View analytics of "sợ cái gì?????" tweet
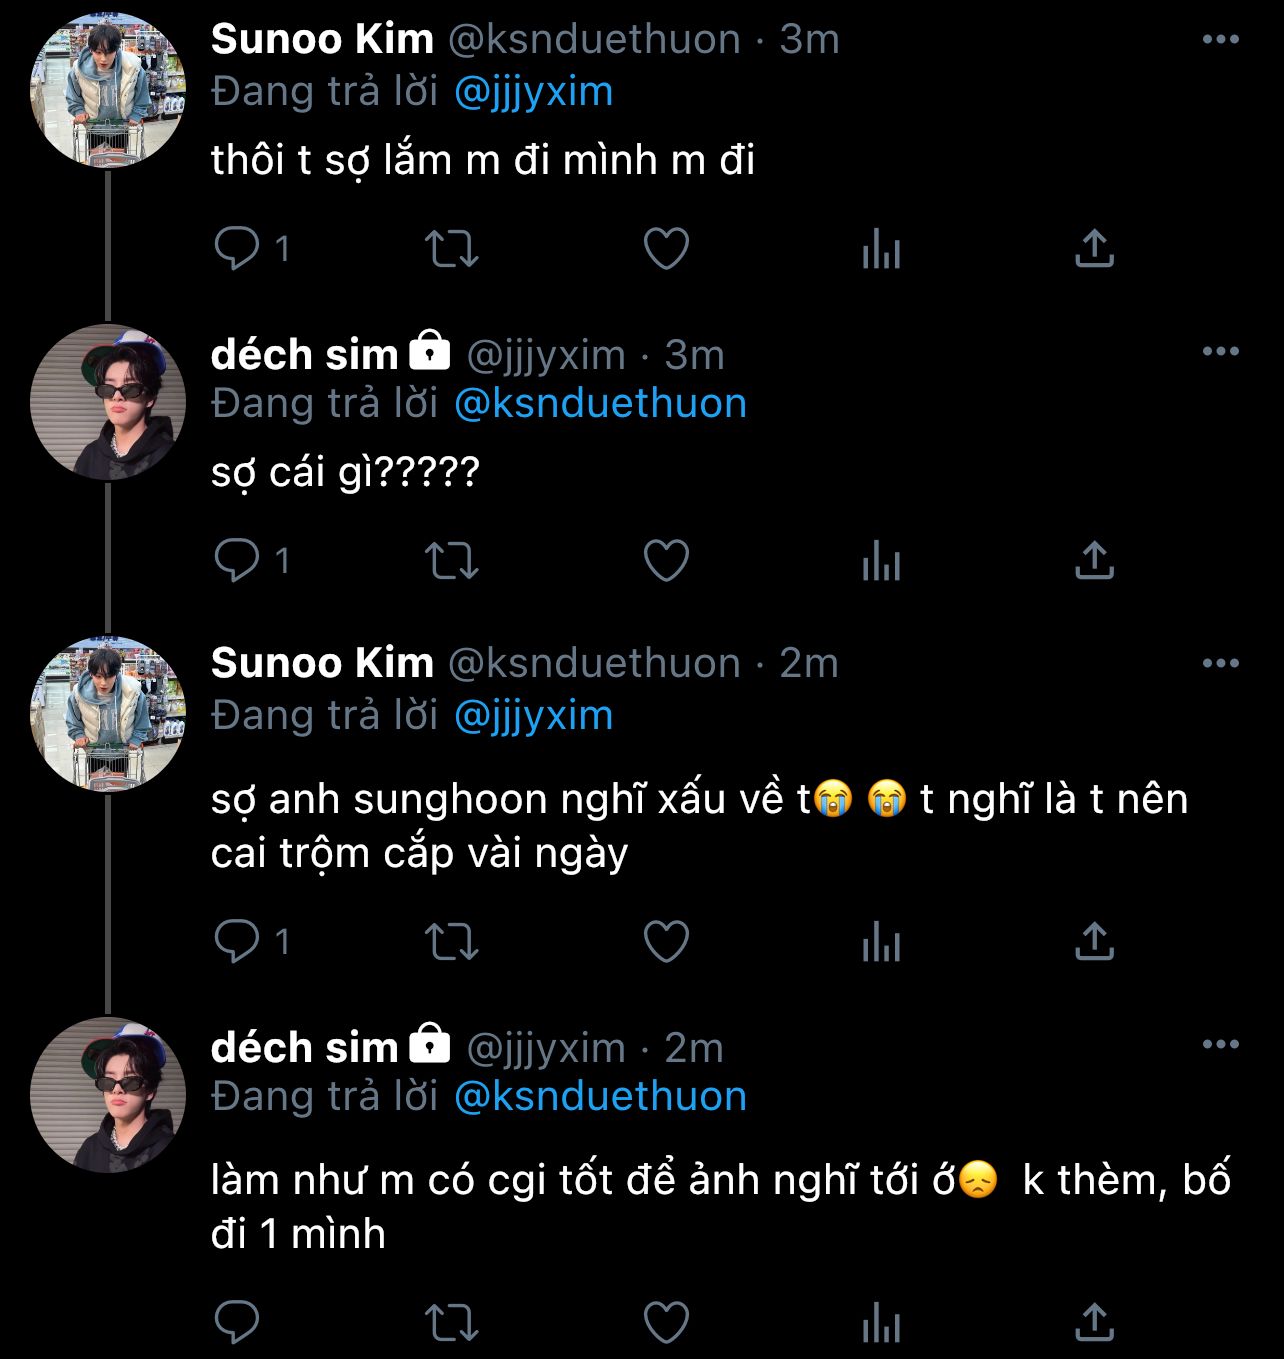Image resolution: width=1284 pixels, height=1359 pixels. [881, 560]
